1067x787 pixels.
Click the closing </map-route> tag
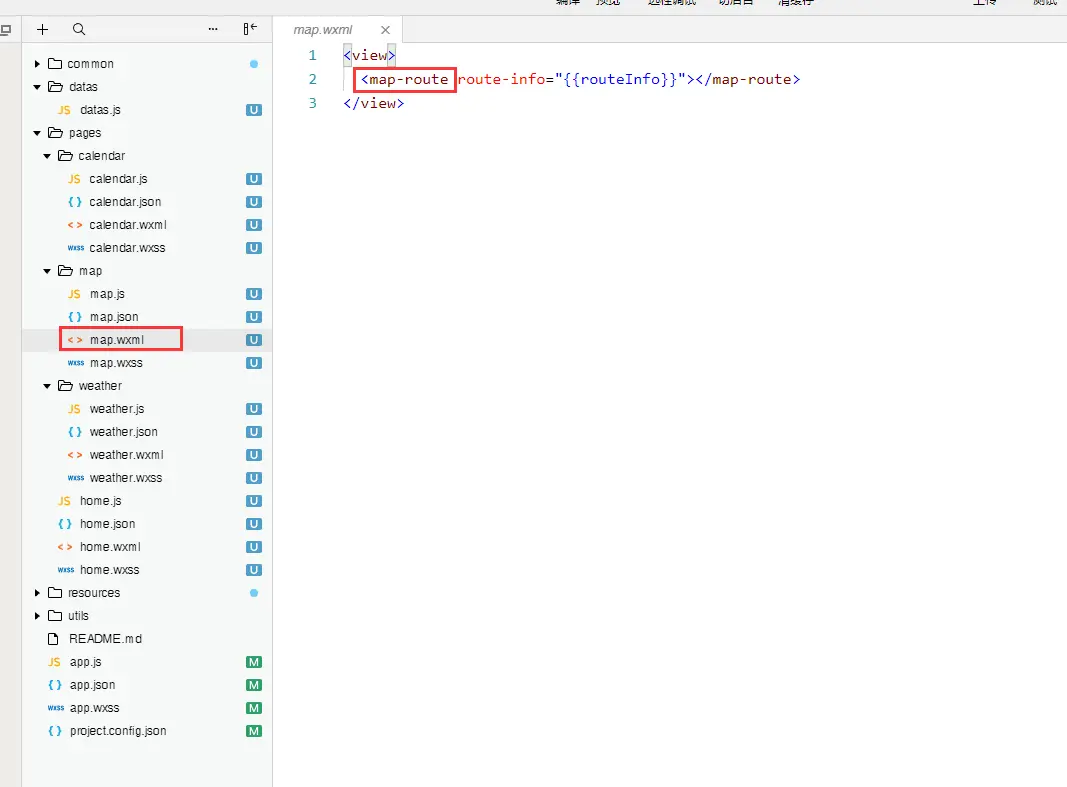pos(748,80)
